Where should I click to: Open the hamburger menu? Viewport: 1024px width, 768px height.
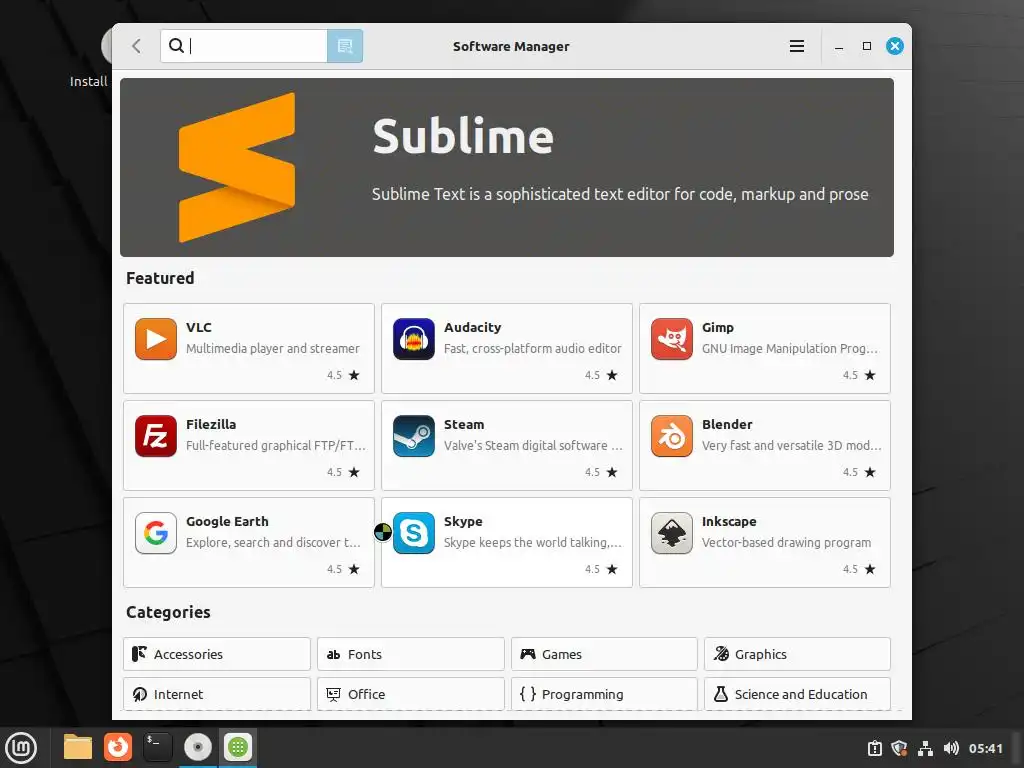pos(796,46)
